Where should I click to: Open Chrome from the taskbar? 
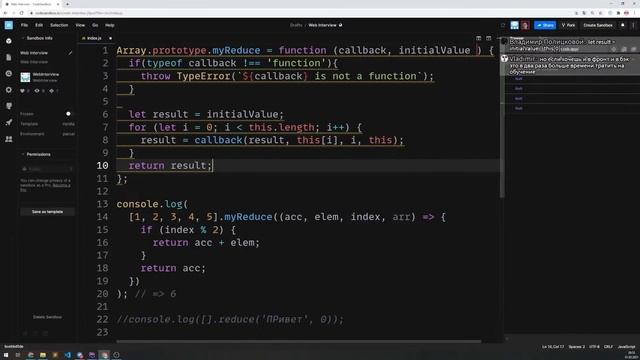[x=104, y=355]
